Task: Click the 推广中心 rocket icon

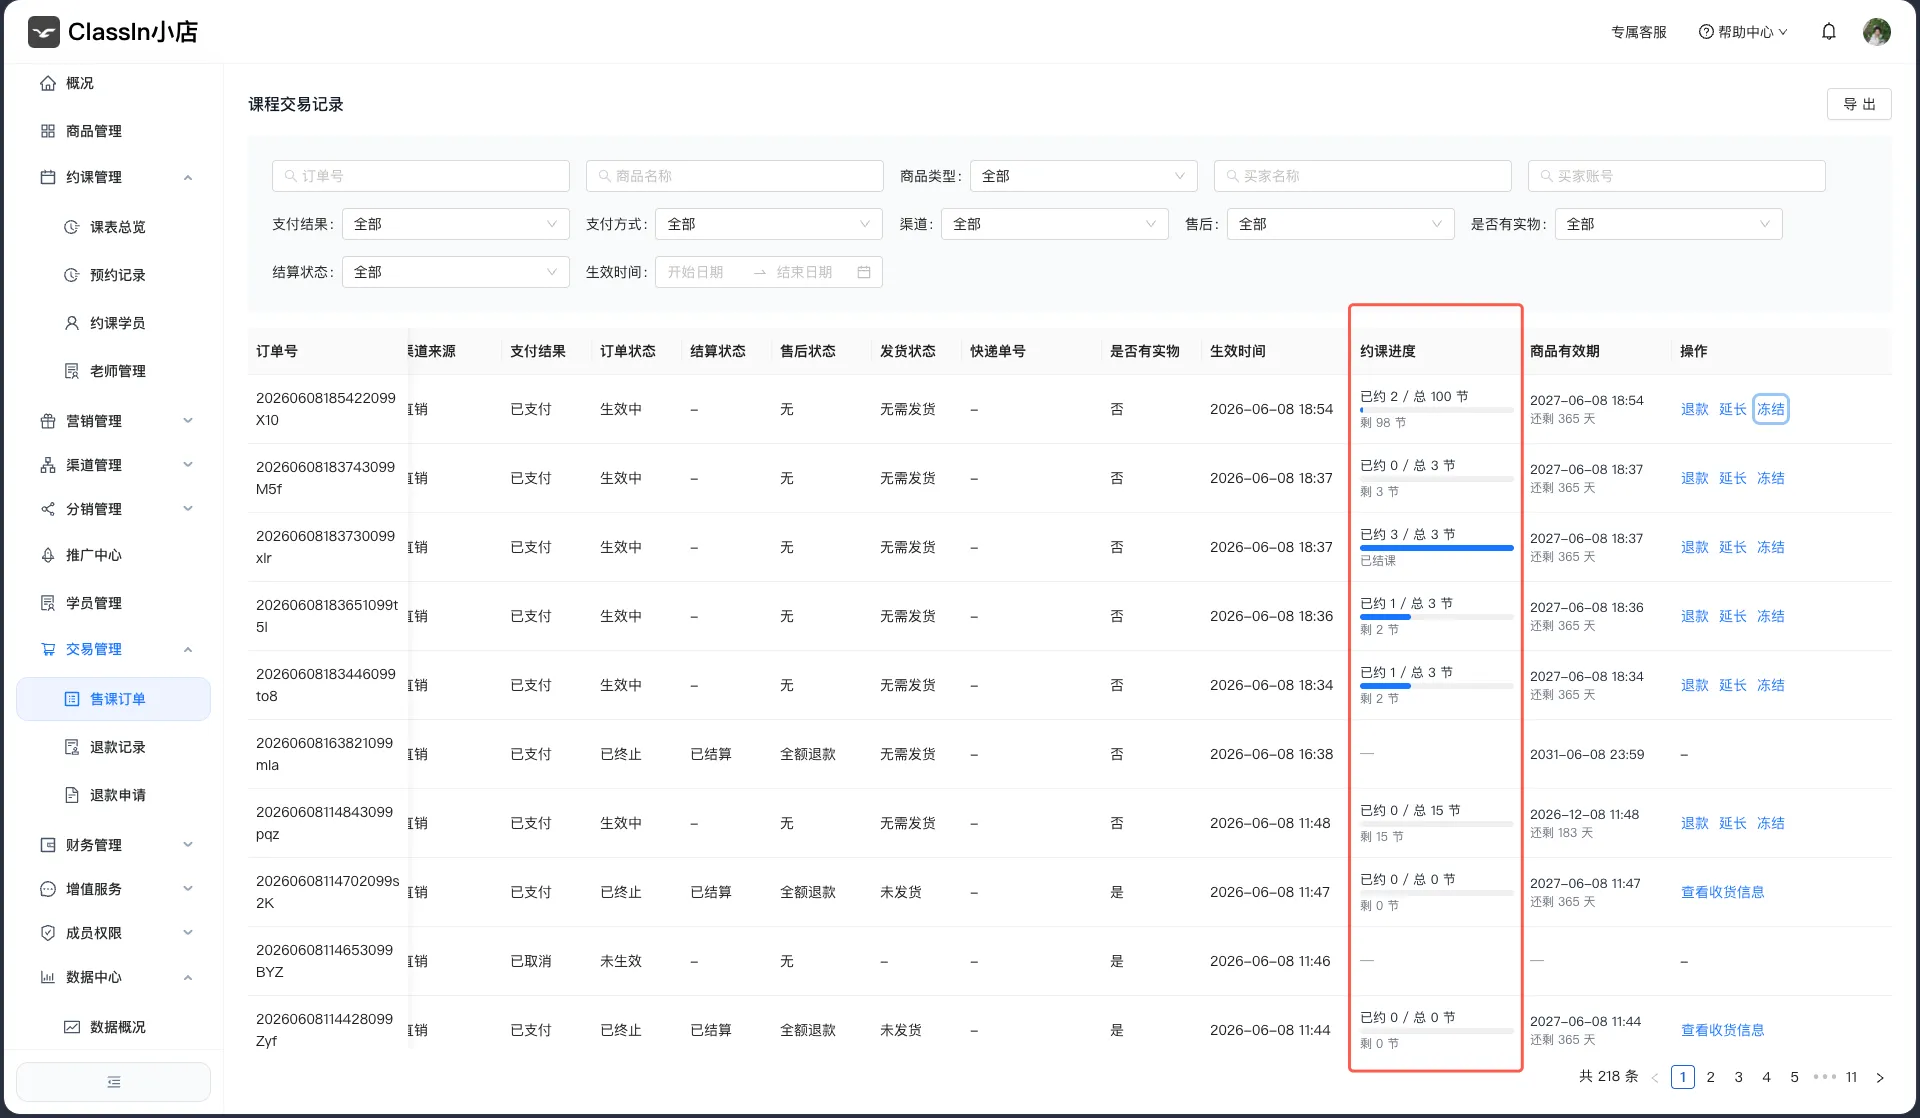Action: pyautogui.click(x=48, y=555)
